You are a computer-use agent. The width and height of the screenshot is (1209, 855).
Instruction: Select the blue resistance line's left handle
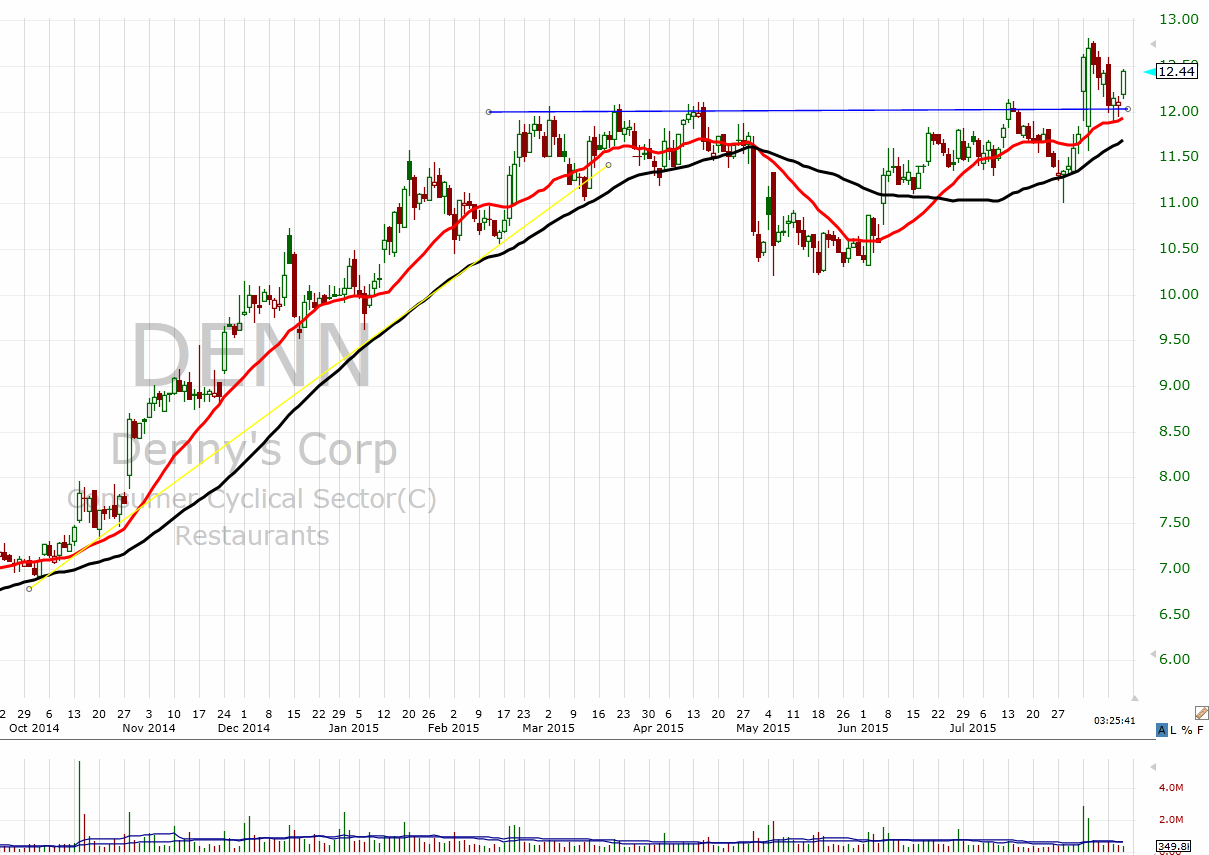tap(488, 112)
